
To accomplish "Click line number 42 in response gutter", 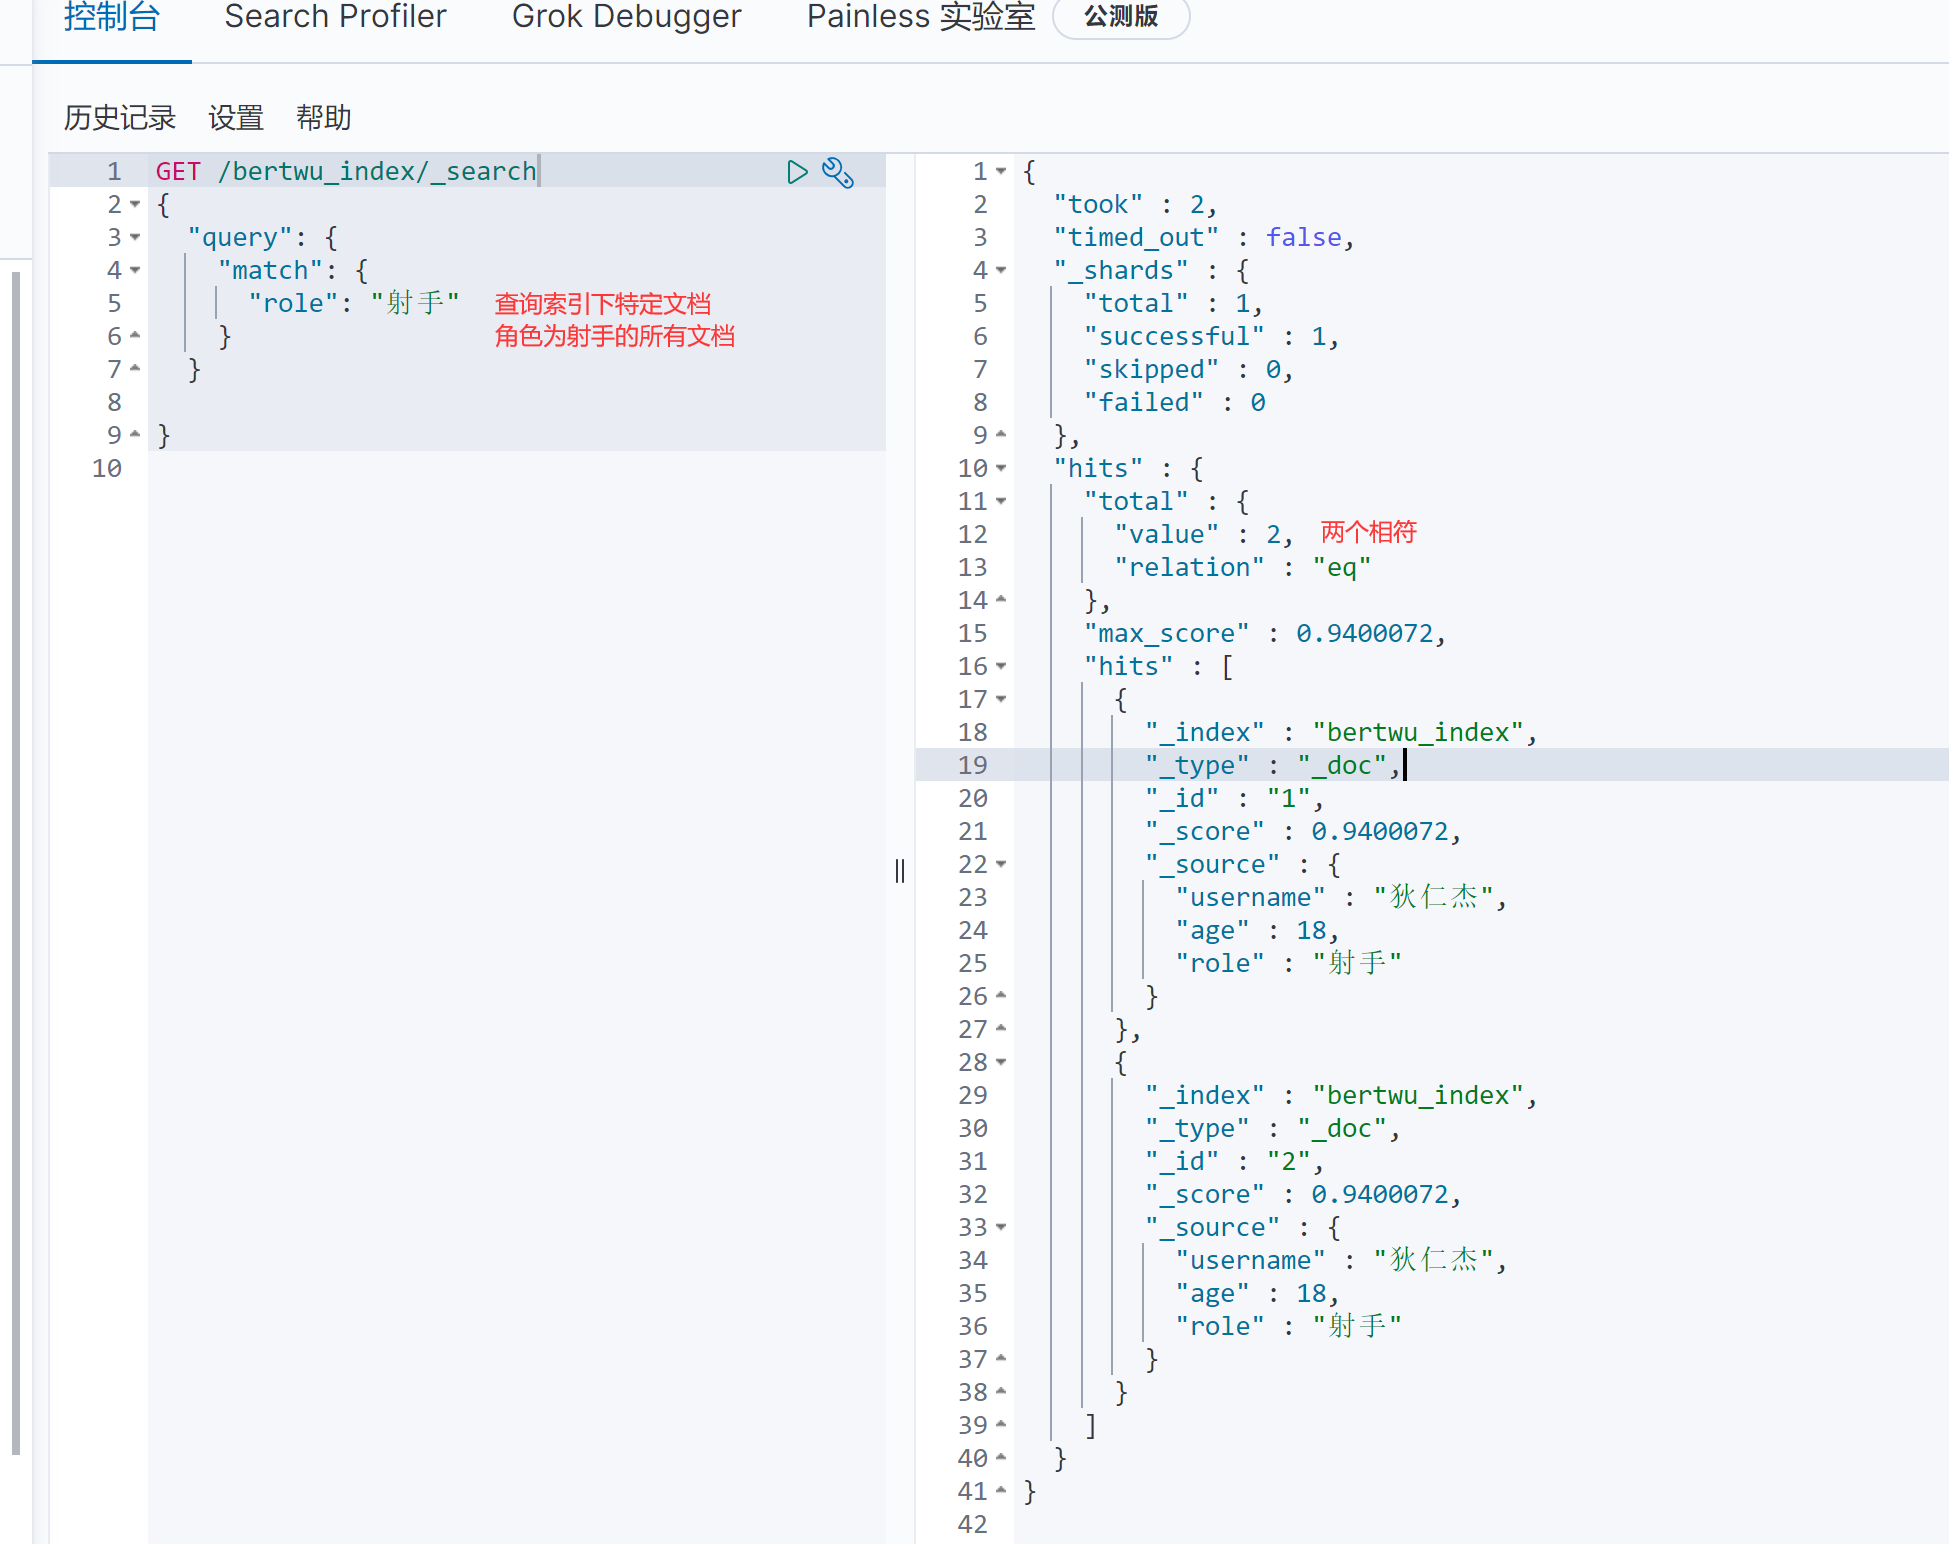I will tap(972, 1525).
